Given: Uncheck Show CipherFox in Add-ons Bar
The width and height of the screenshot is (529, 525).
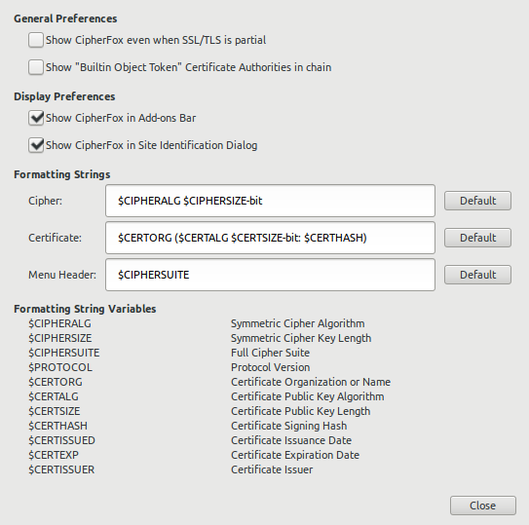Looking at the screenshot, I should point(36,118).
